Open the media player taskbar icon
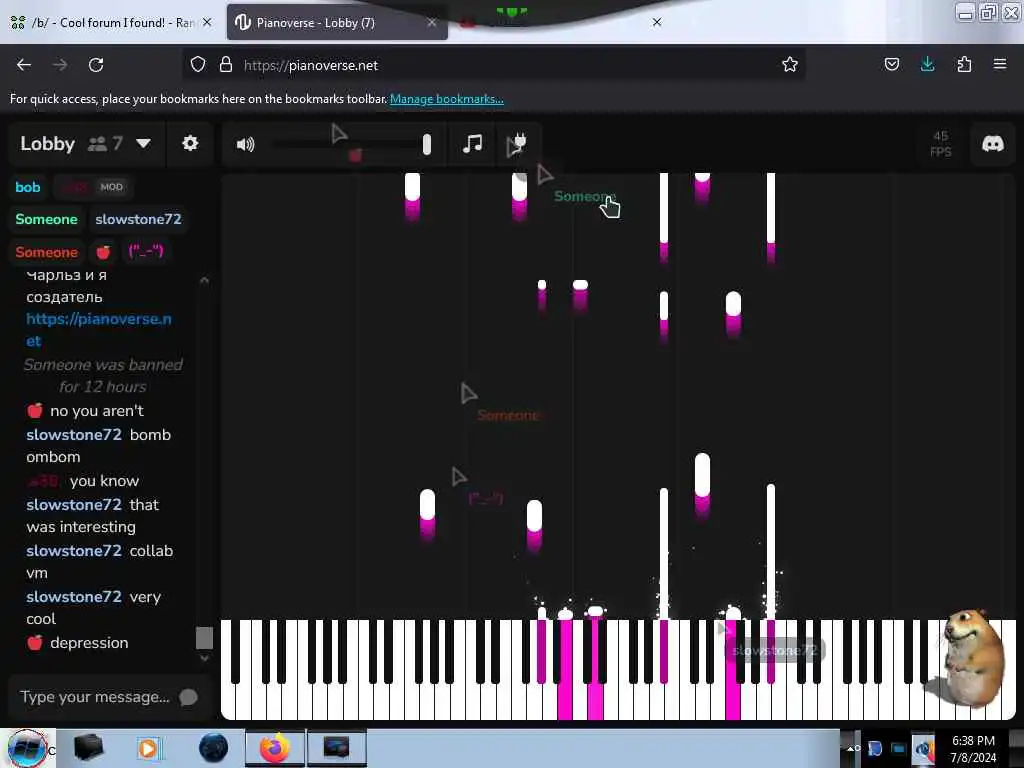Viewport: 1024px width, 768px height. [150, 748]
